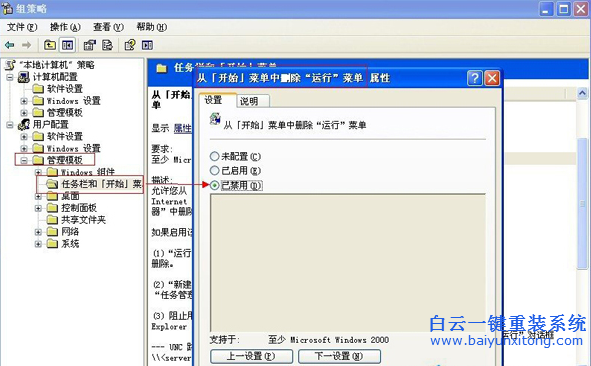Toggle the Show/Hide console tree icon
The width and height of the screenshot is (591, 366).
[x=68, y=46]
